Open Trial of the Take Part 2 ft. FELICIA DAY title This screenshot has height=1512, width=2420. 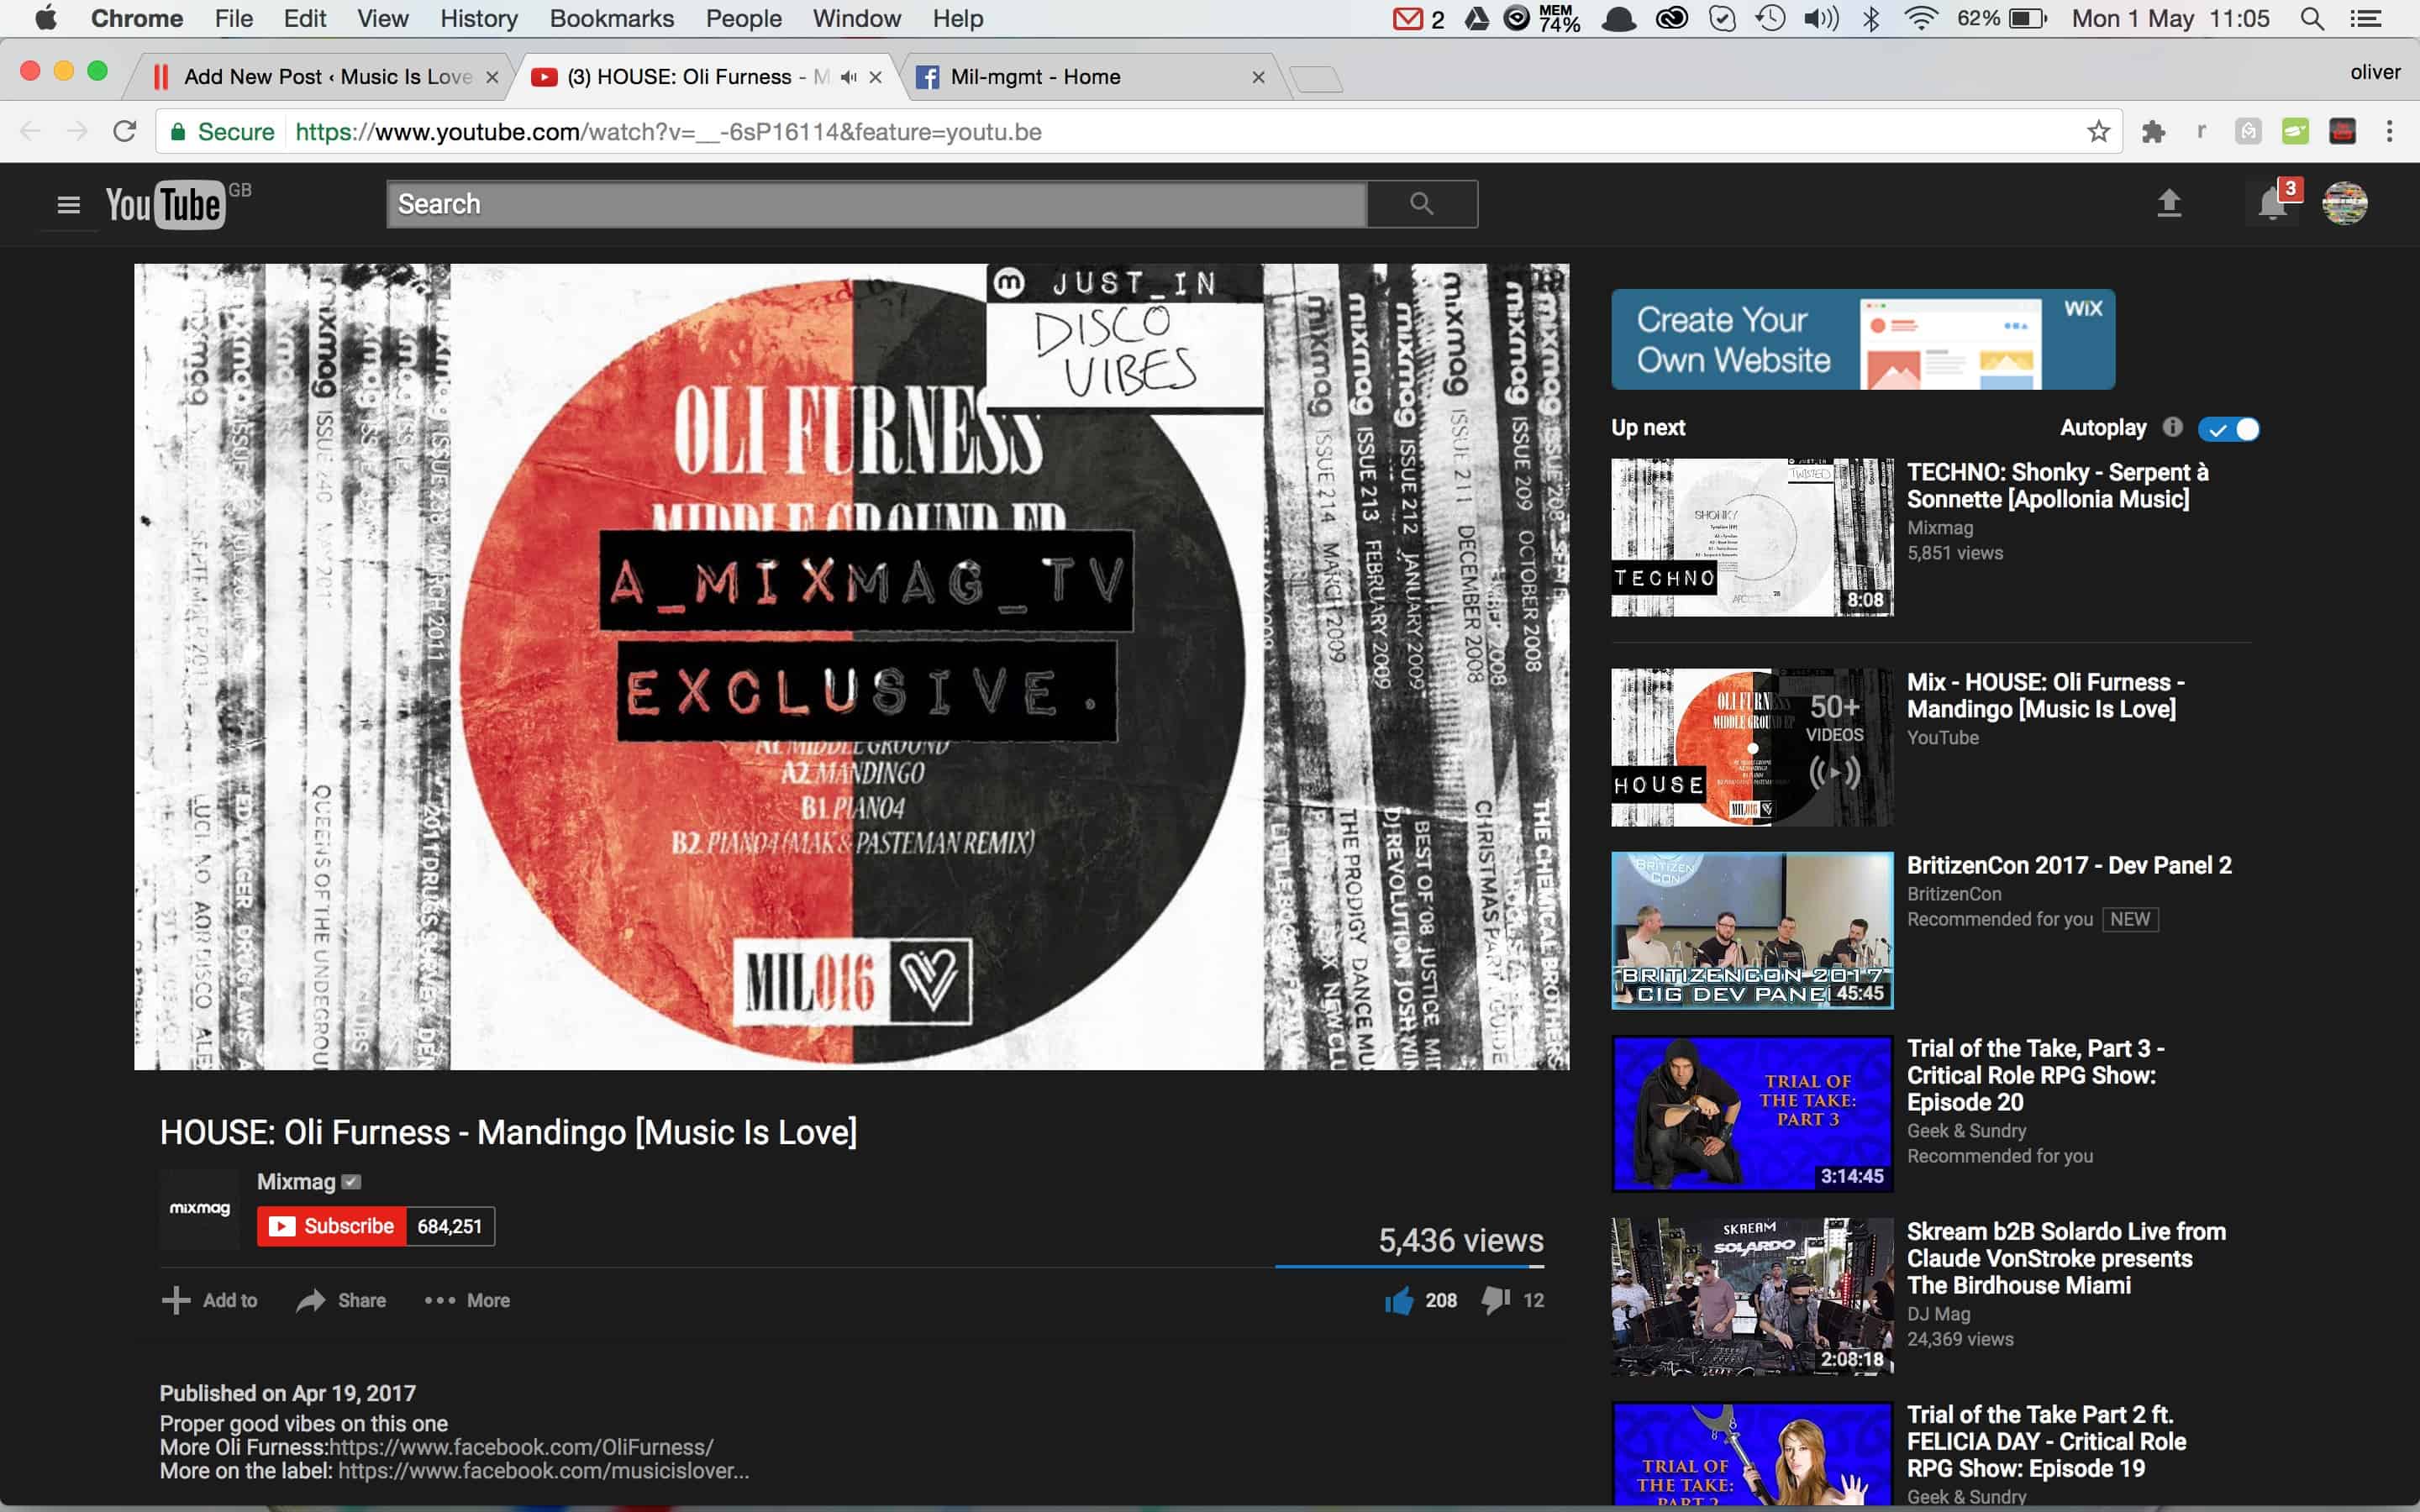2046,1442
